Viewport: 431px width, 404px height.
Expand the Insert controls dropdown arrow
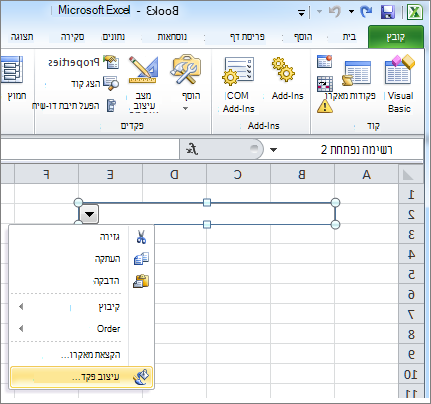coord(186,108)
